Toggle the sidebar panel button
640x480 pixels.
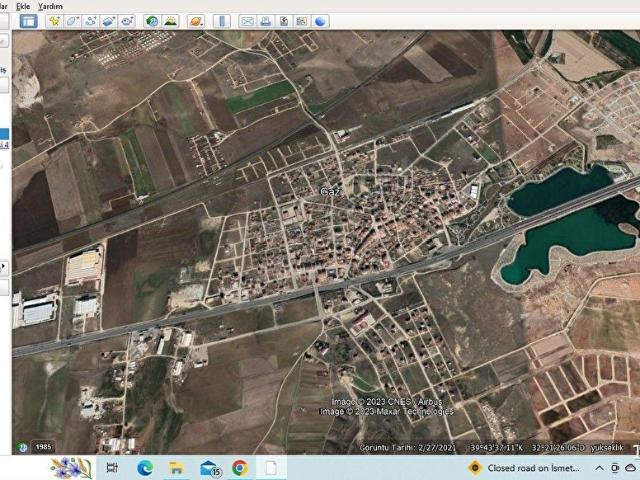[28, 21]
